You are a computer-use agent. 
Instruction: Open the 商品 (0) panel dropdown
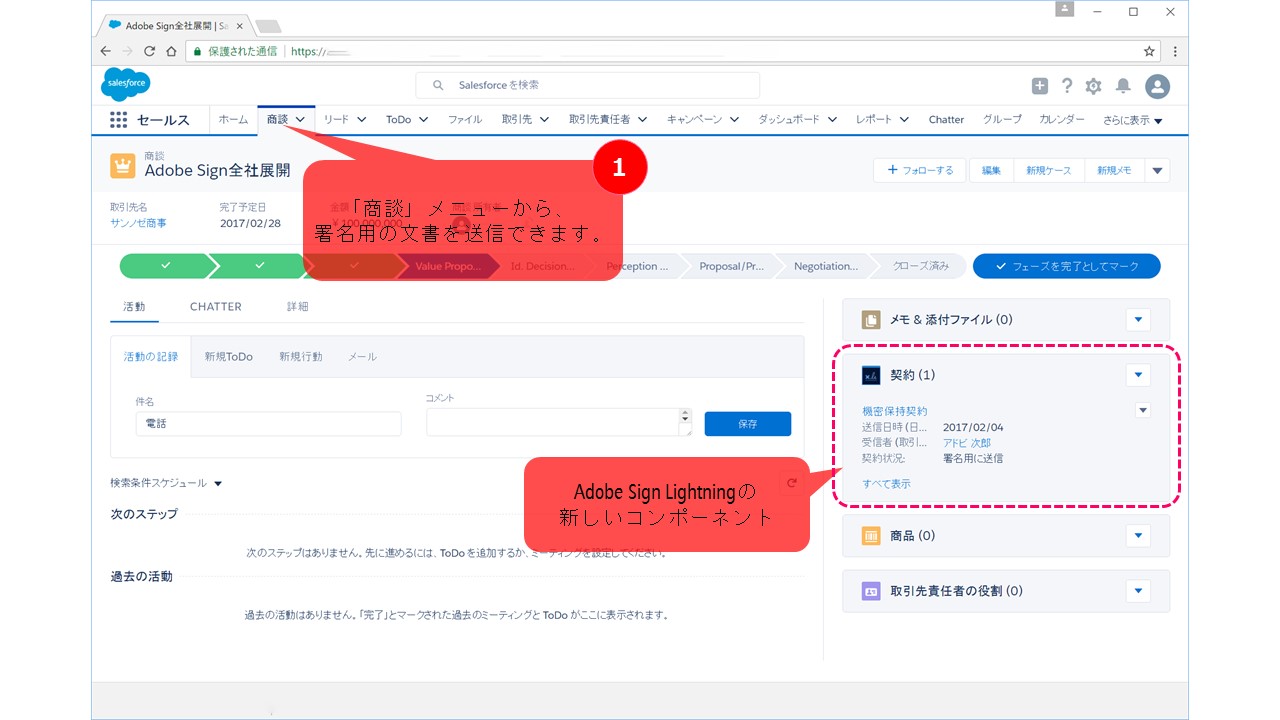[1138, 536]
